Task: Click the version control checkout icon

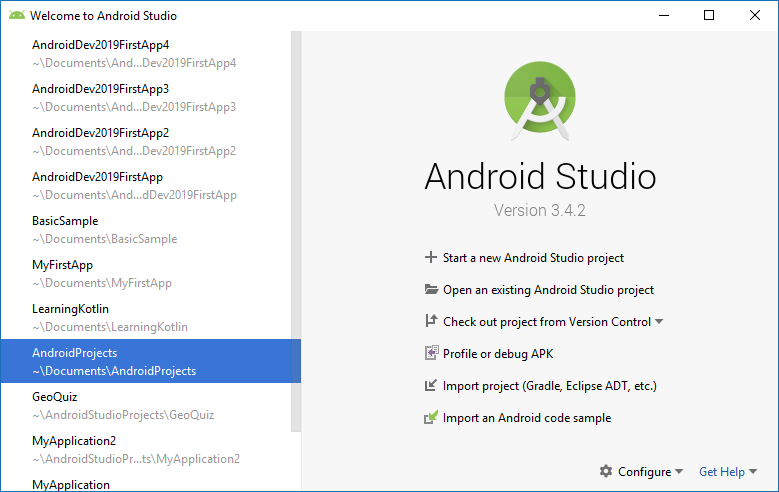Action: tap(431, 321)
